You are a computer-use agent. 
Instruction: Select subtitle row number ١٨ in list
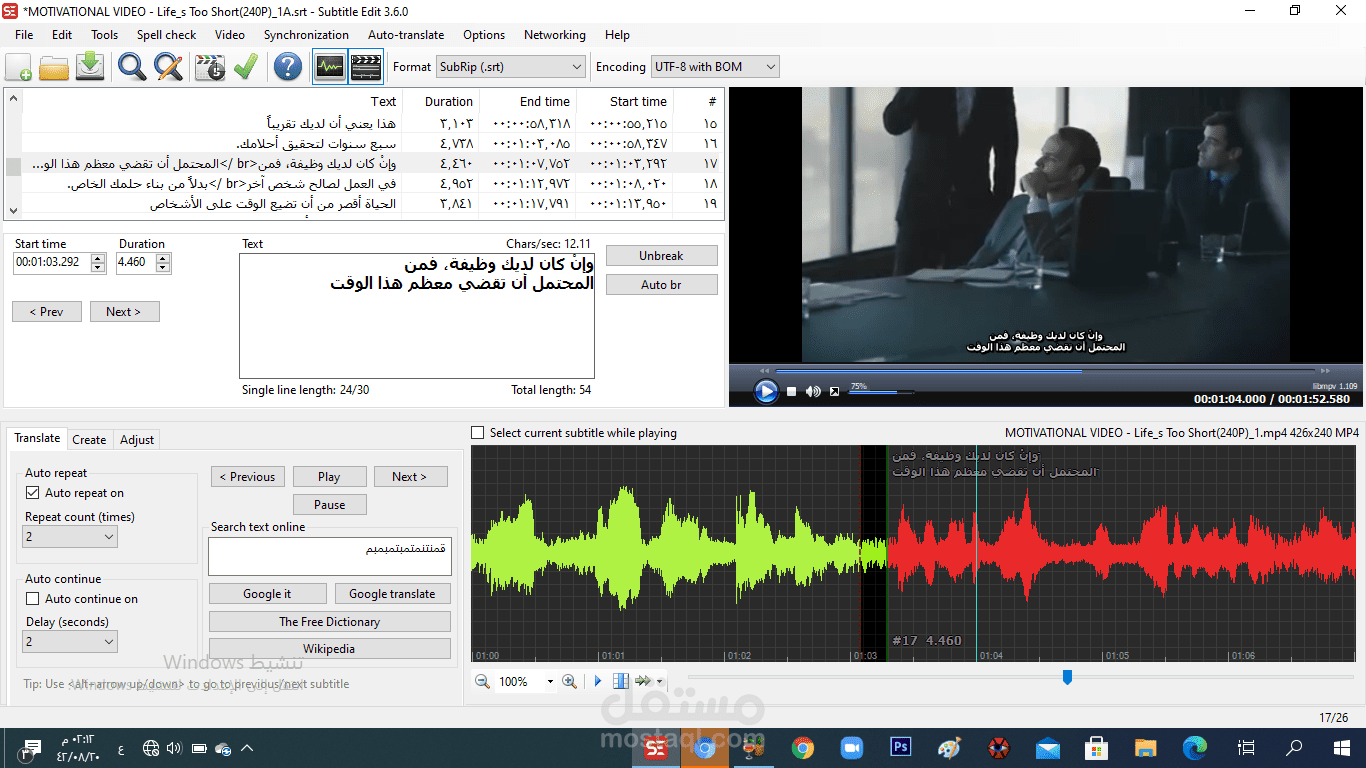pyautogui.click(x=373, y=184)
